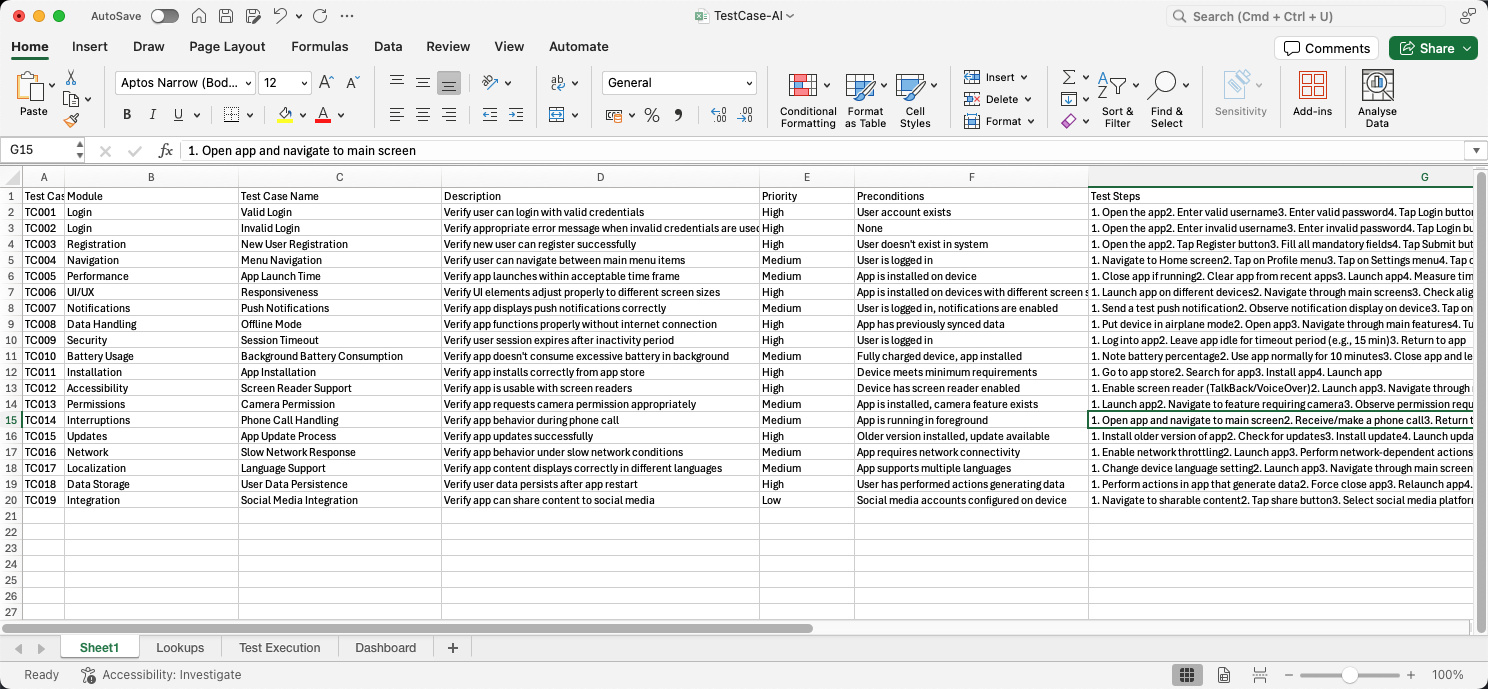The width and height of the screenshot is (1488, 689).
Task: Click the AutoSum sigma icon
Action: [1068, 77]
